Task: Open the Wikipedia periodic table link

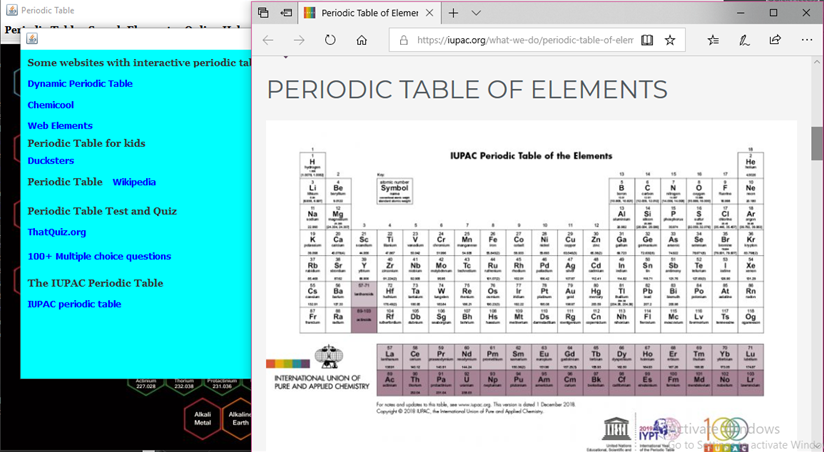Action: [x=134, y=182]
